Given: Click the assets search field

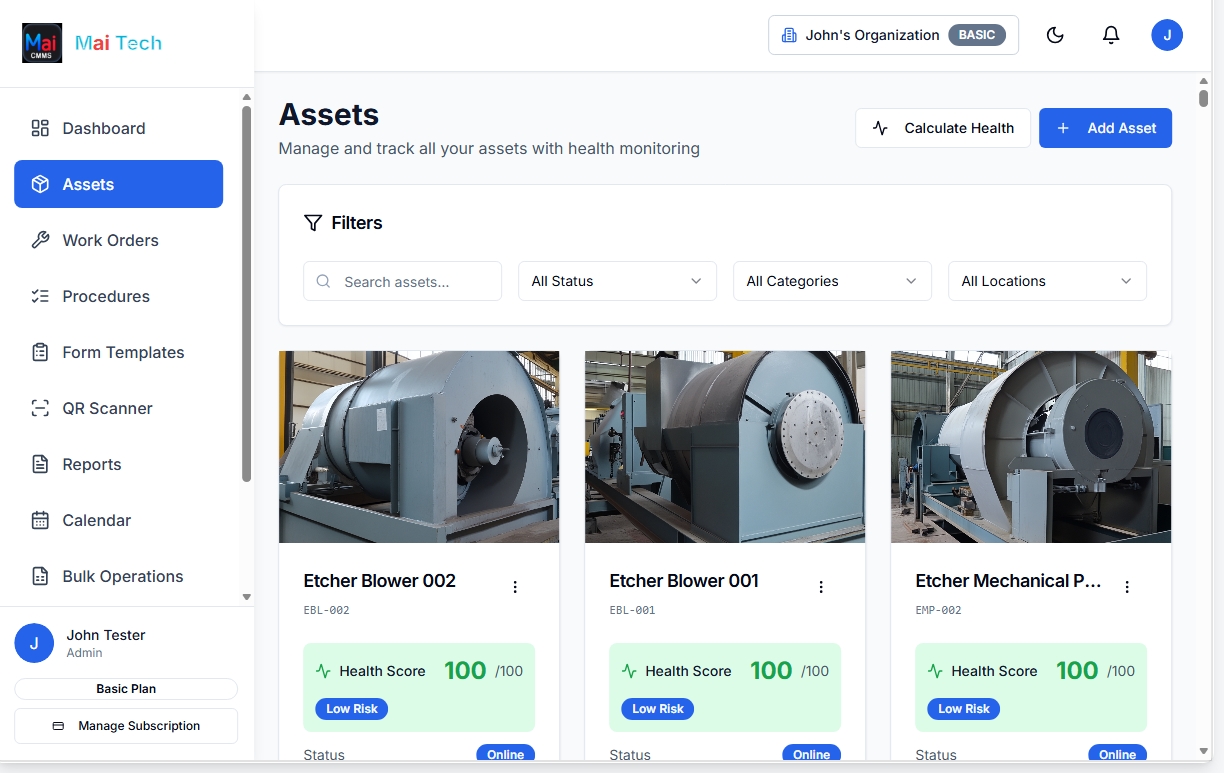Looking at the screenshot, I should (402, 281).
